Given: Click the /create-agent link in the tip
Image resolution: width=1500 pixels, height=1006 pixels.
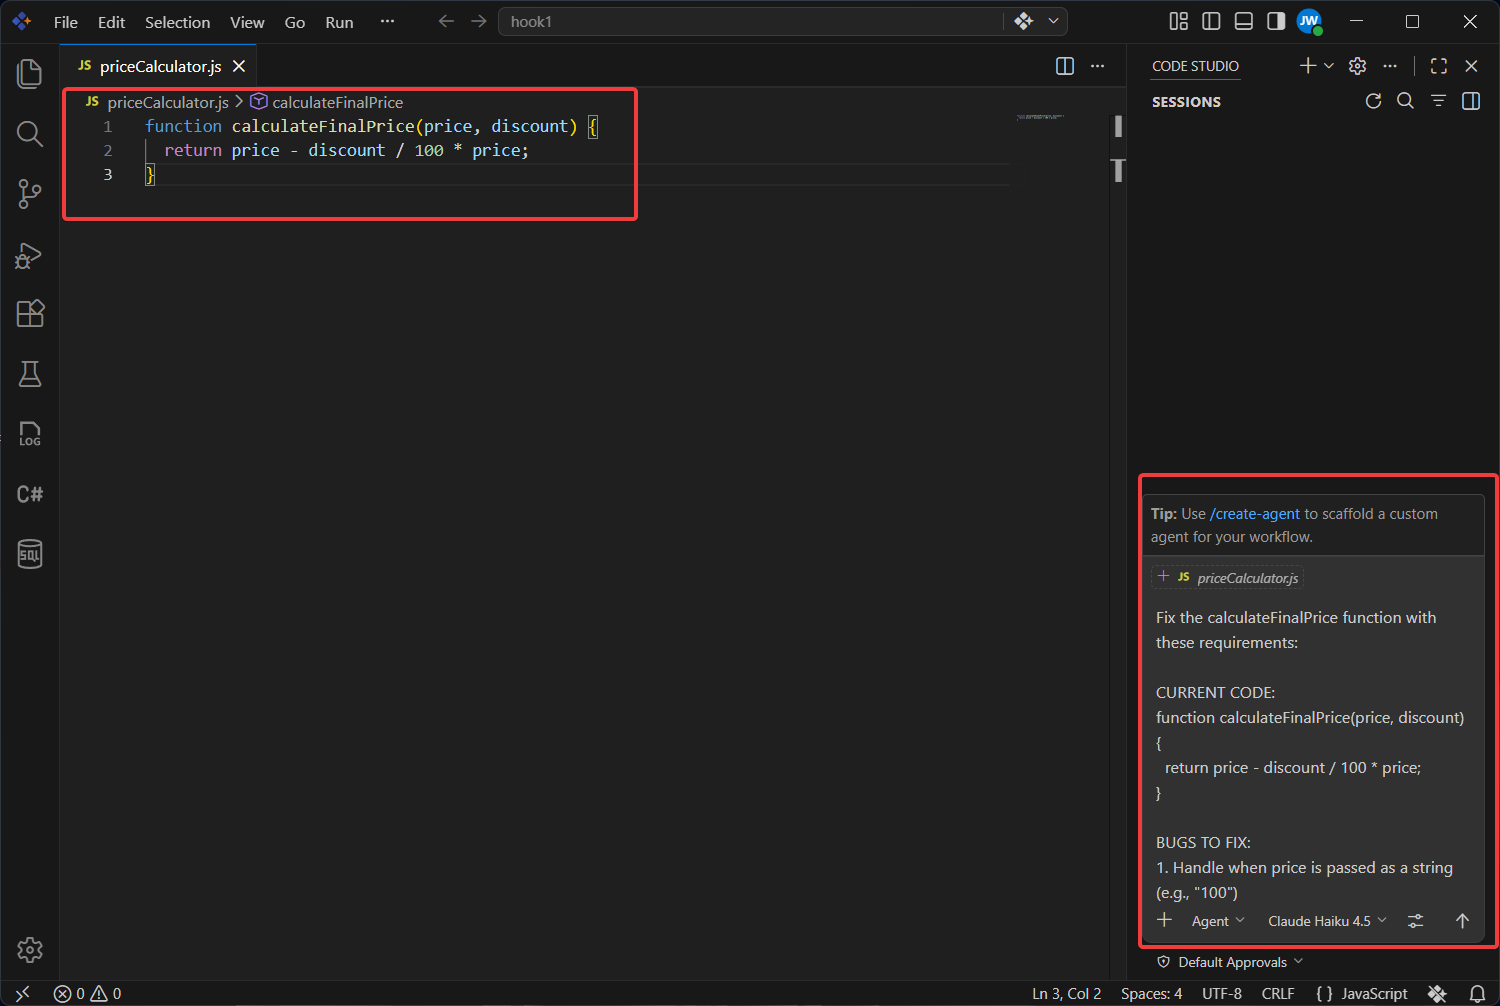Looking at the screenshot, I should tap(1255, 514).
